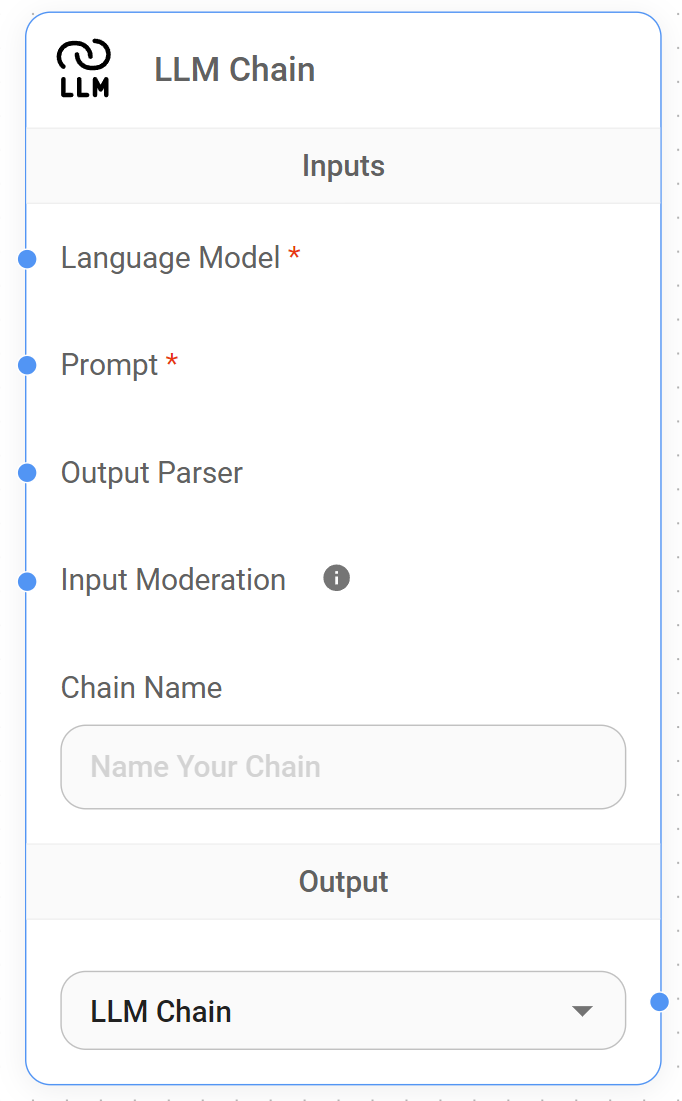Click the LLM Chain node icon
This screenshot has width=682, height=1101.
(x=84, y=68)
